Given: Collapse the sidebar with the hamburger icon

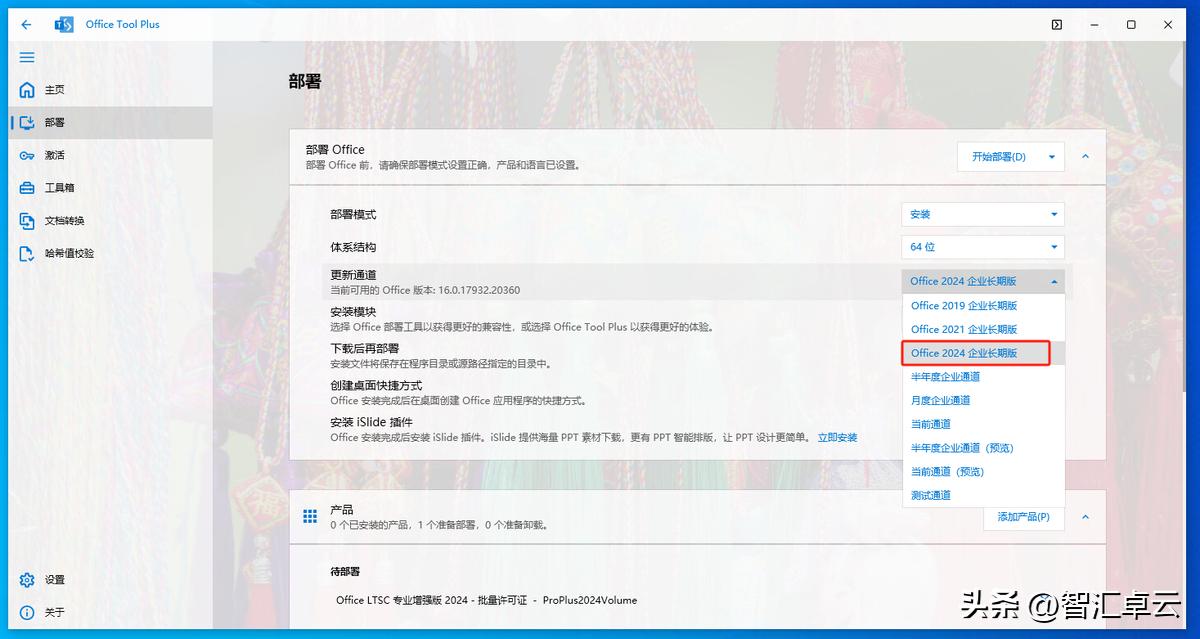Looking at the screenshot, I should tap(27, 57).
